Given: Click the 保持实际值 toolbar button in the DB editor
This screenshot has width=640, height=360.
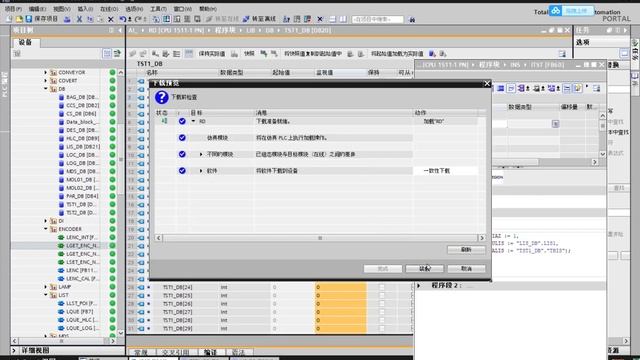Looking at the screenshot, I should tap(212, 54).
